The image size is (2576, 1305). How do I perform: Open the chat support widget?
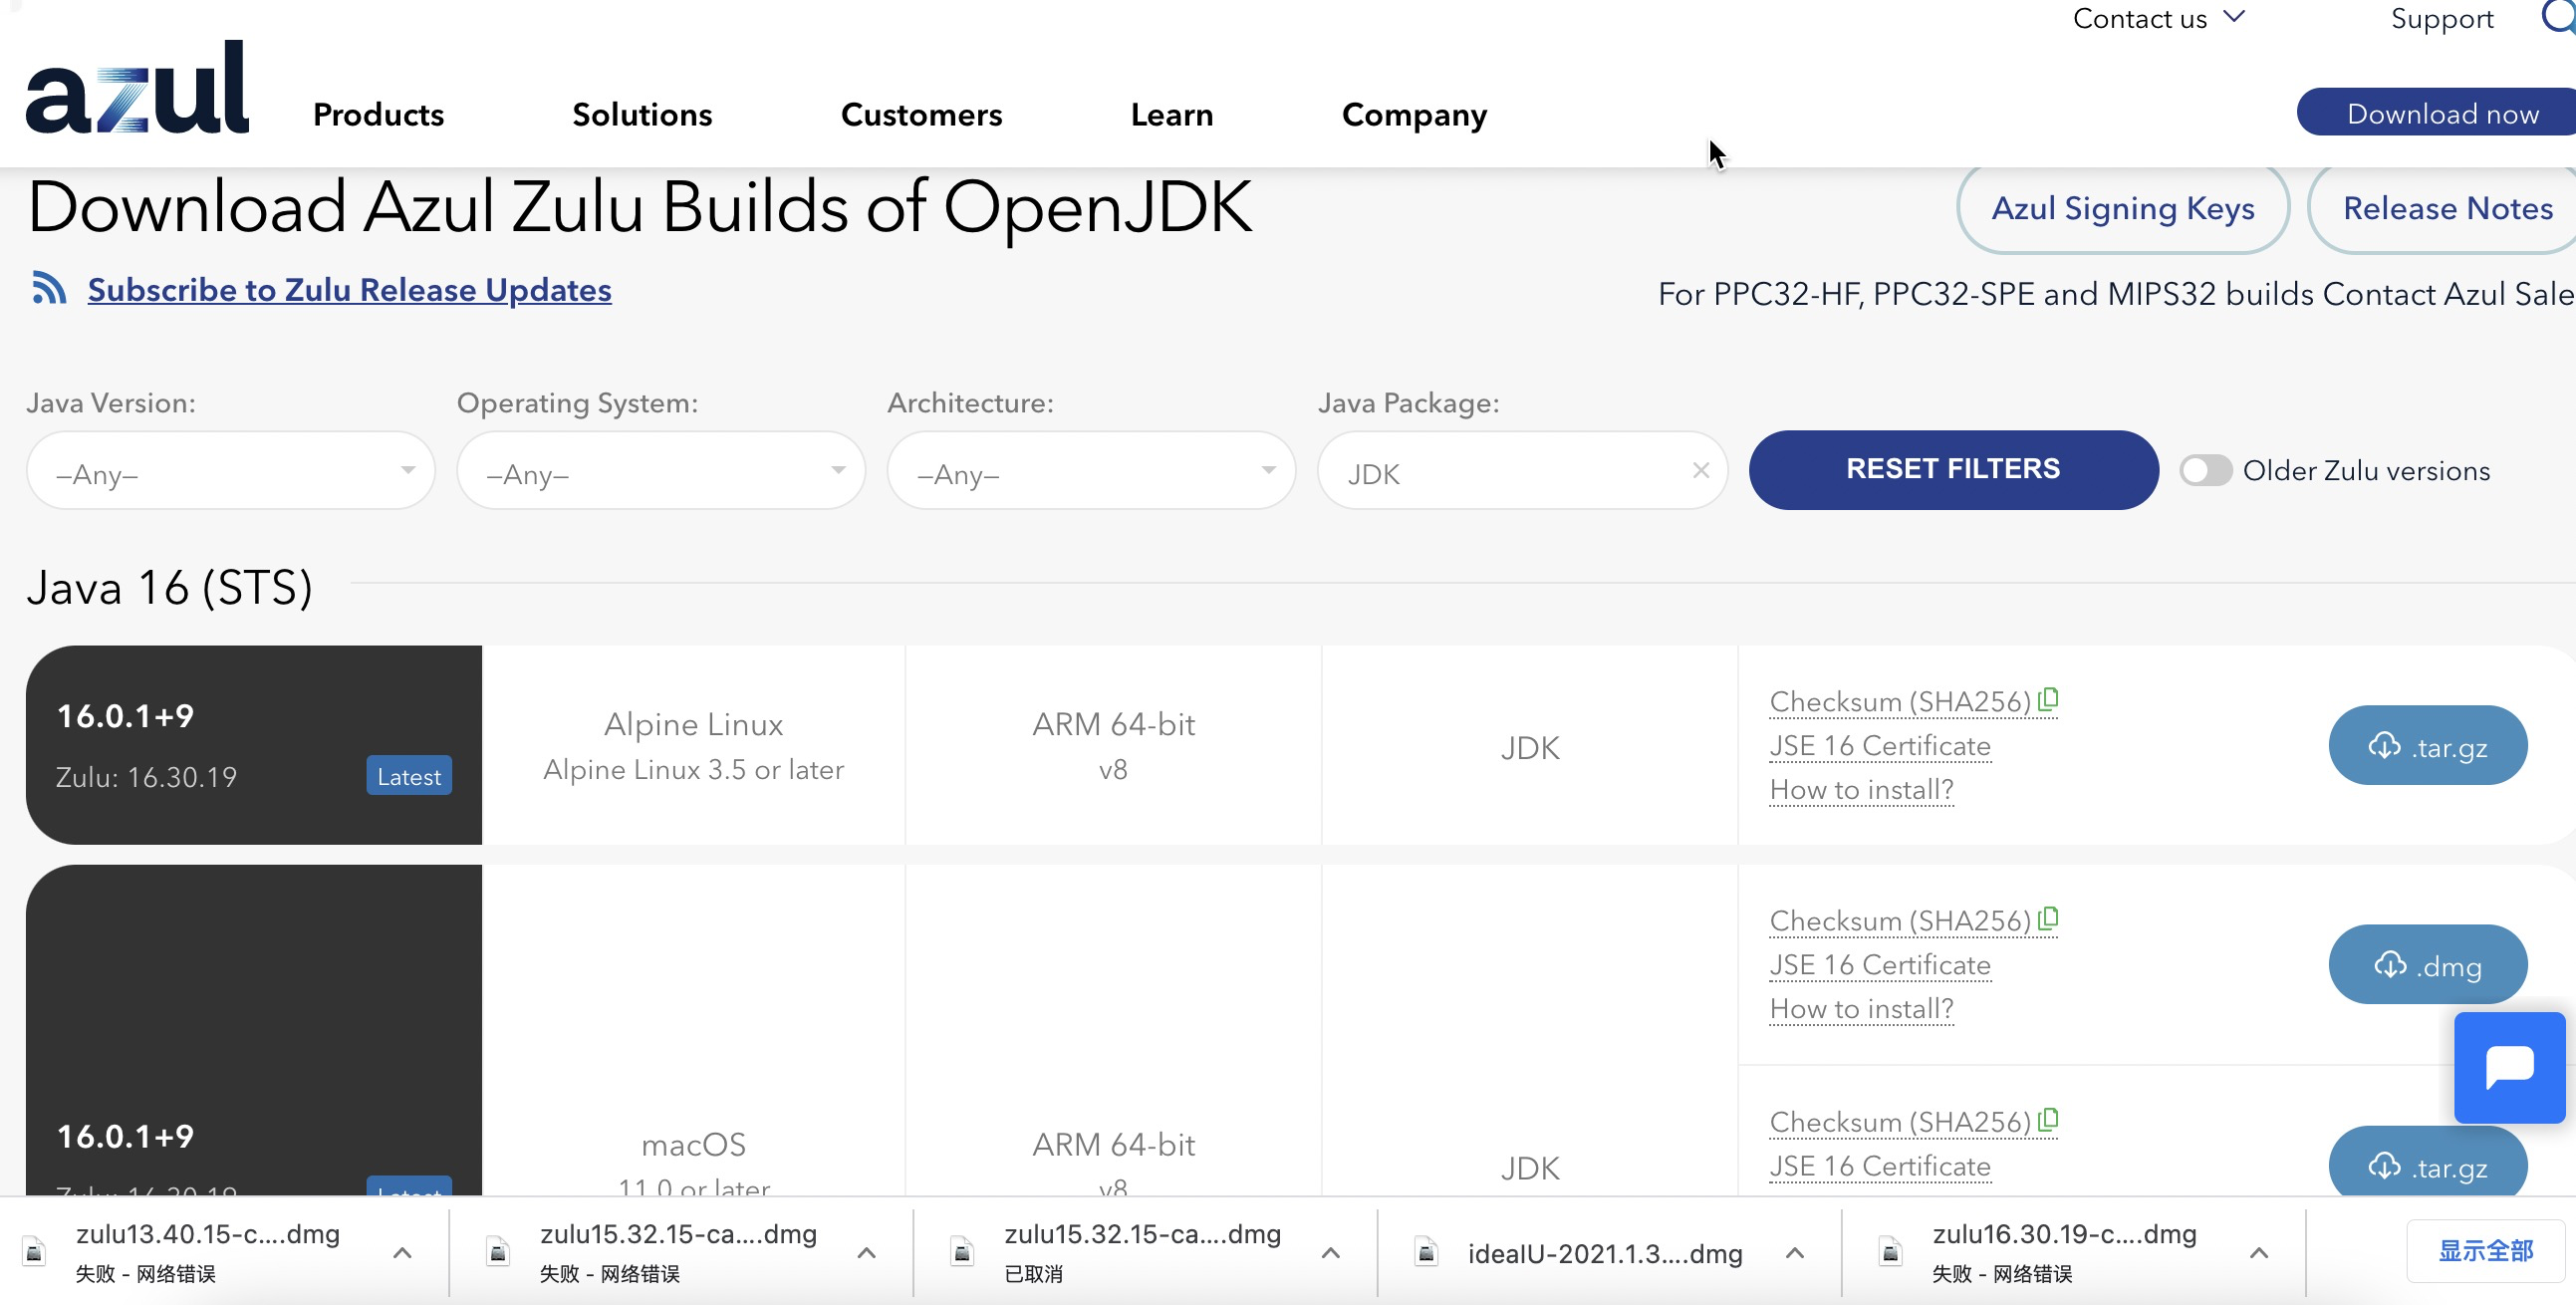[2509, 1066]
